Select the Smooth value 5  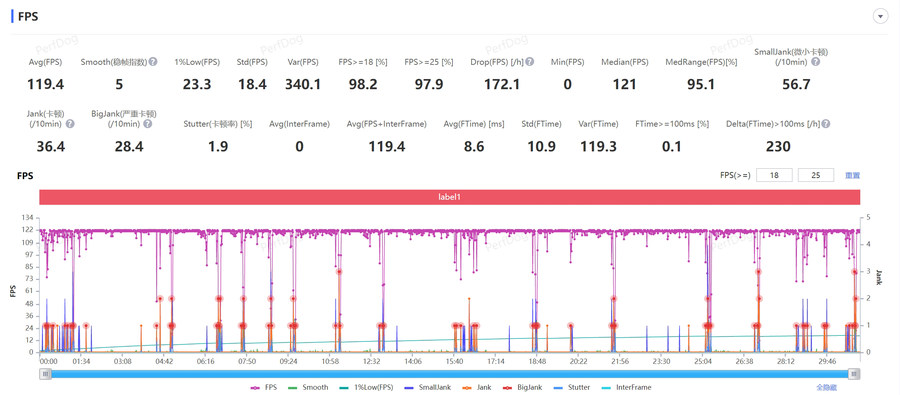tap(119, 85)
